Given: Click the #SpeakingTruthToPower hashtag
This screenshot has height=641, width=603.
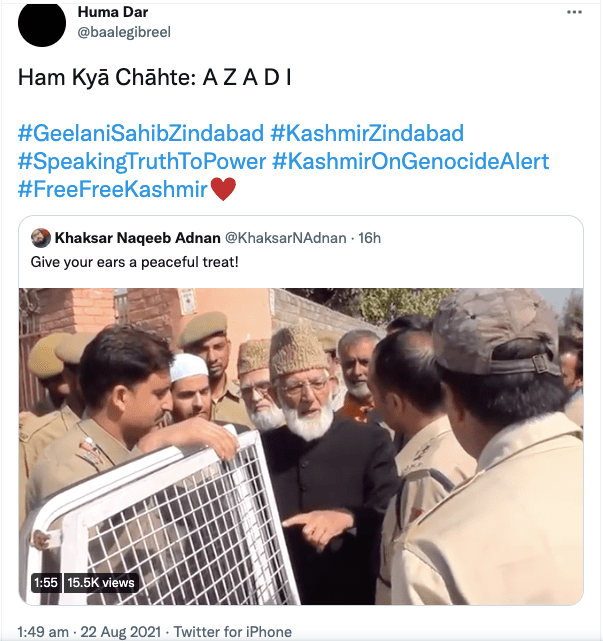Looking at the screenshot, I should [x=141, y=161].
